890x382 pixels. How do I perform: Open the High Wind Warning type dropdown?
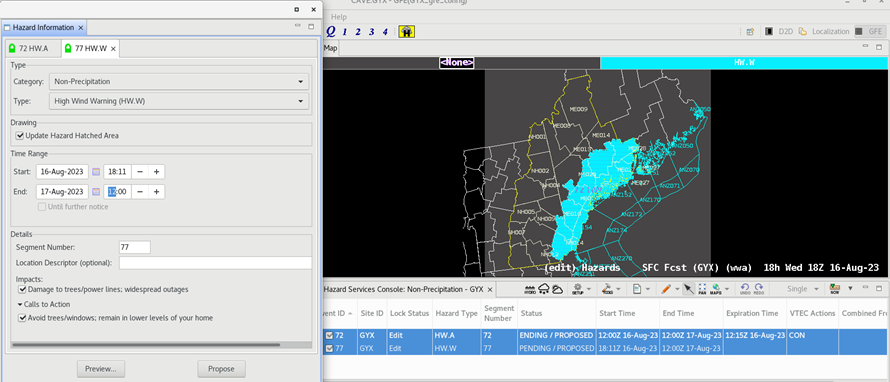(x=179, y=101)
